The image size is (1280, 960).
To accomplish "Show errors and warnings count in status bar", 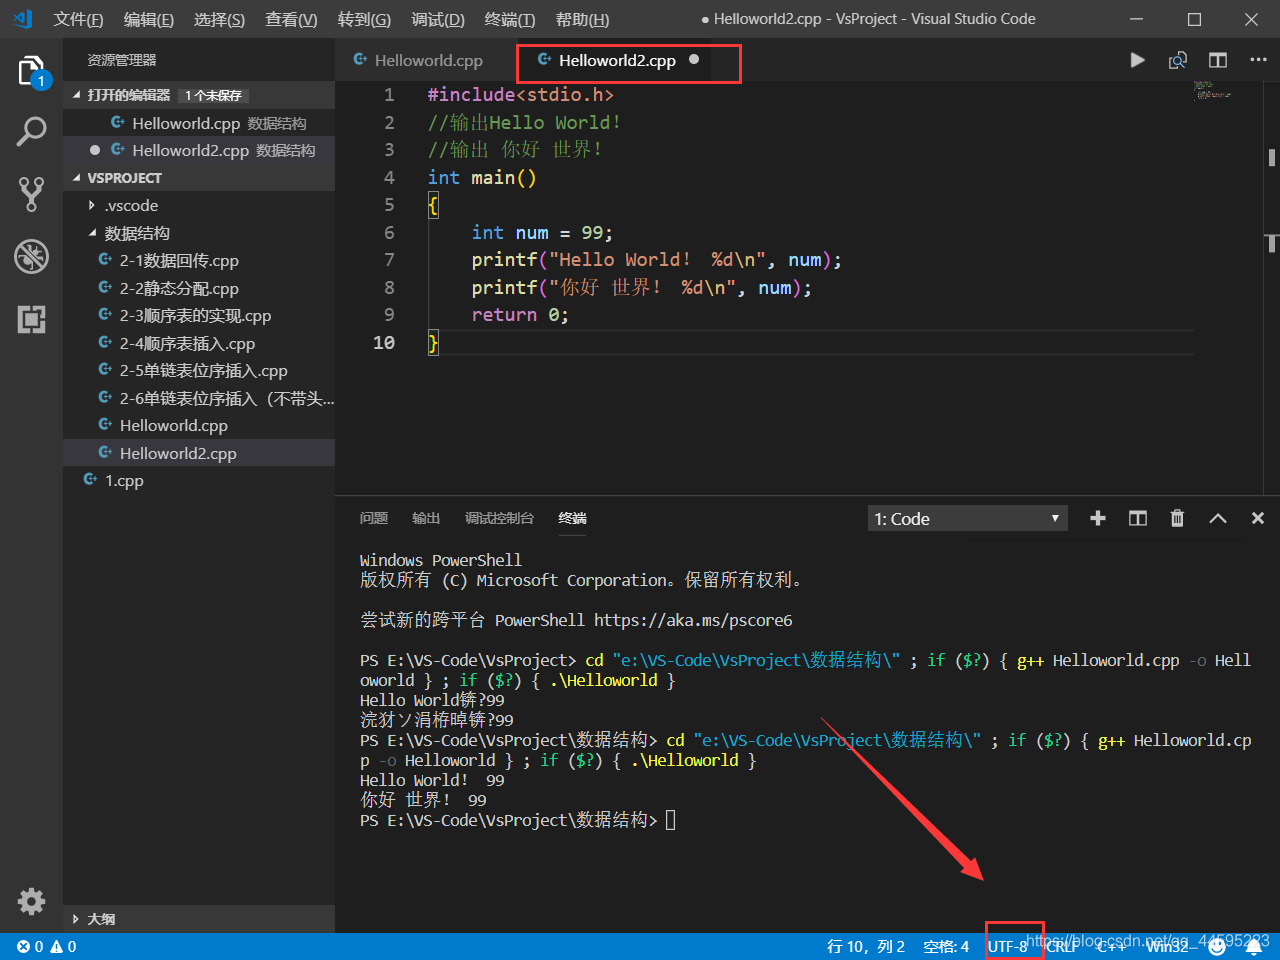I will pos(47,946).
